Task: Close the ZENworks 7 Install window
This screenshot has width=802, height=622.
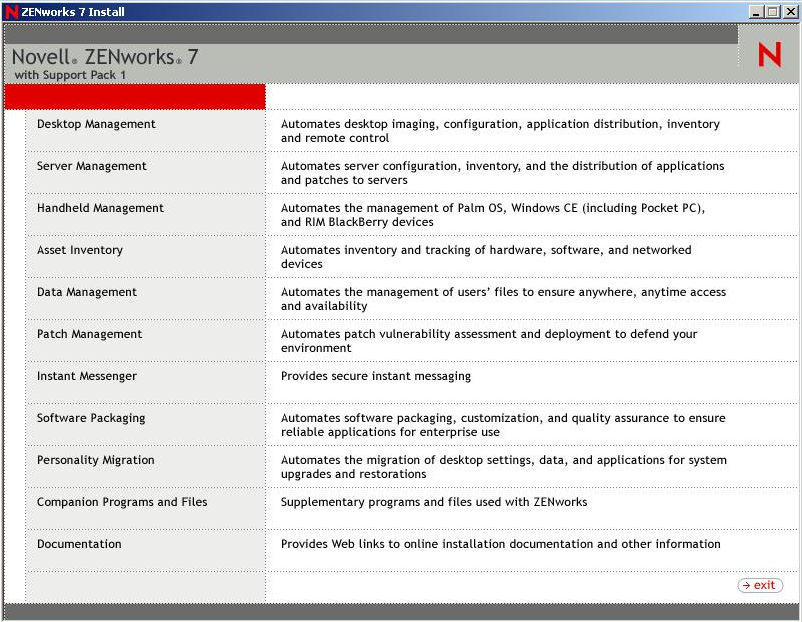Action: tap(790, 12)
